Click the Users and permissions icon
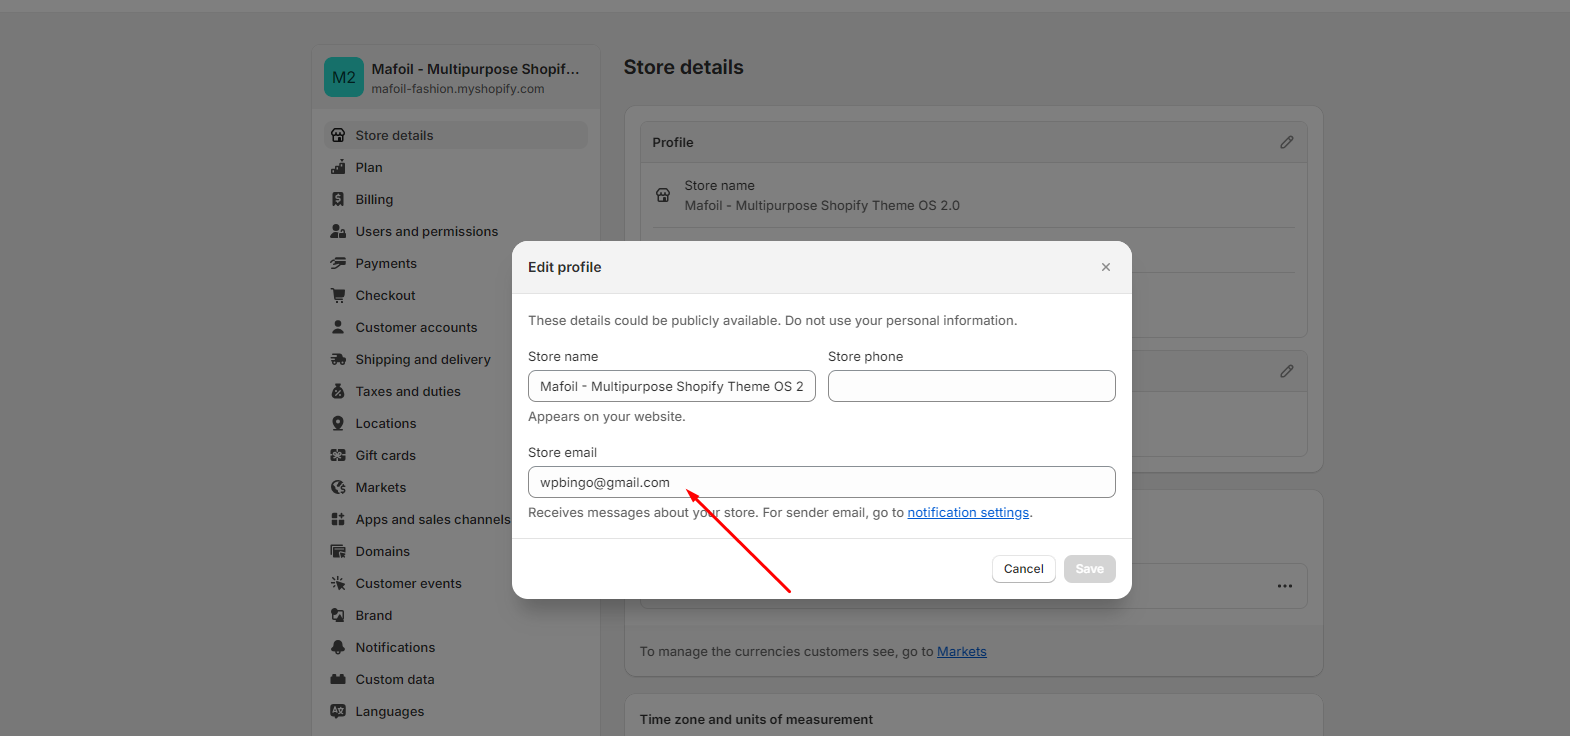Image resolution: width=1570 pixels, height=736 pixels. 338,231
